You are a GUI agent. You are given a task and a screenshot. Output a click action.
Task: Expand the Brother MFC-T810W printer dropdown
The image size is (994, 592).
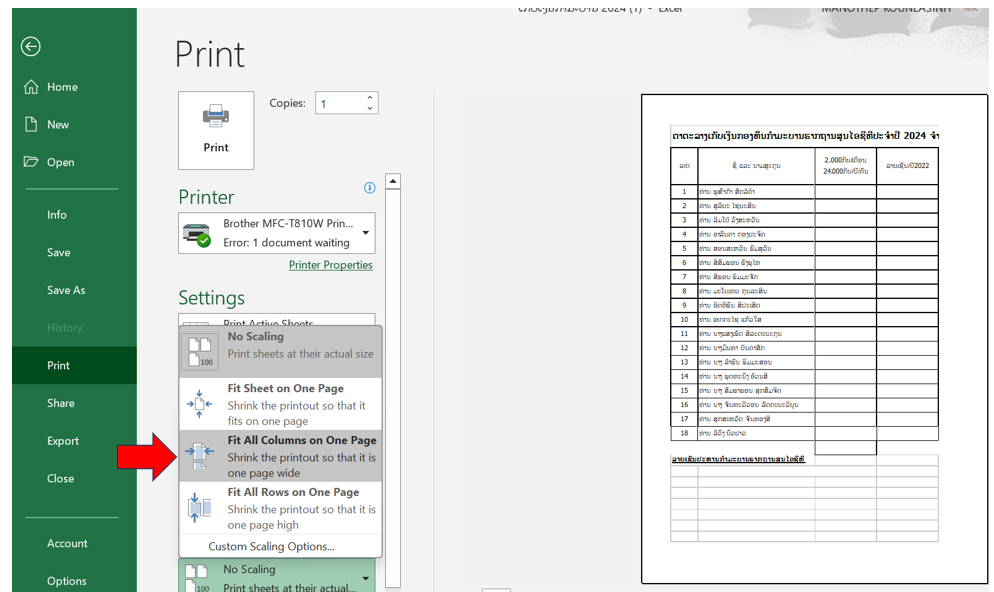(365, 234)
